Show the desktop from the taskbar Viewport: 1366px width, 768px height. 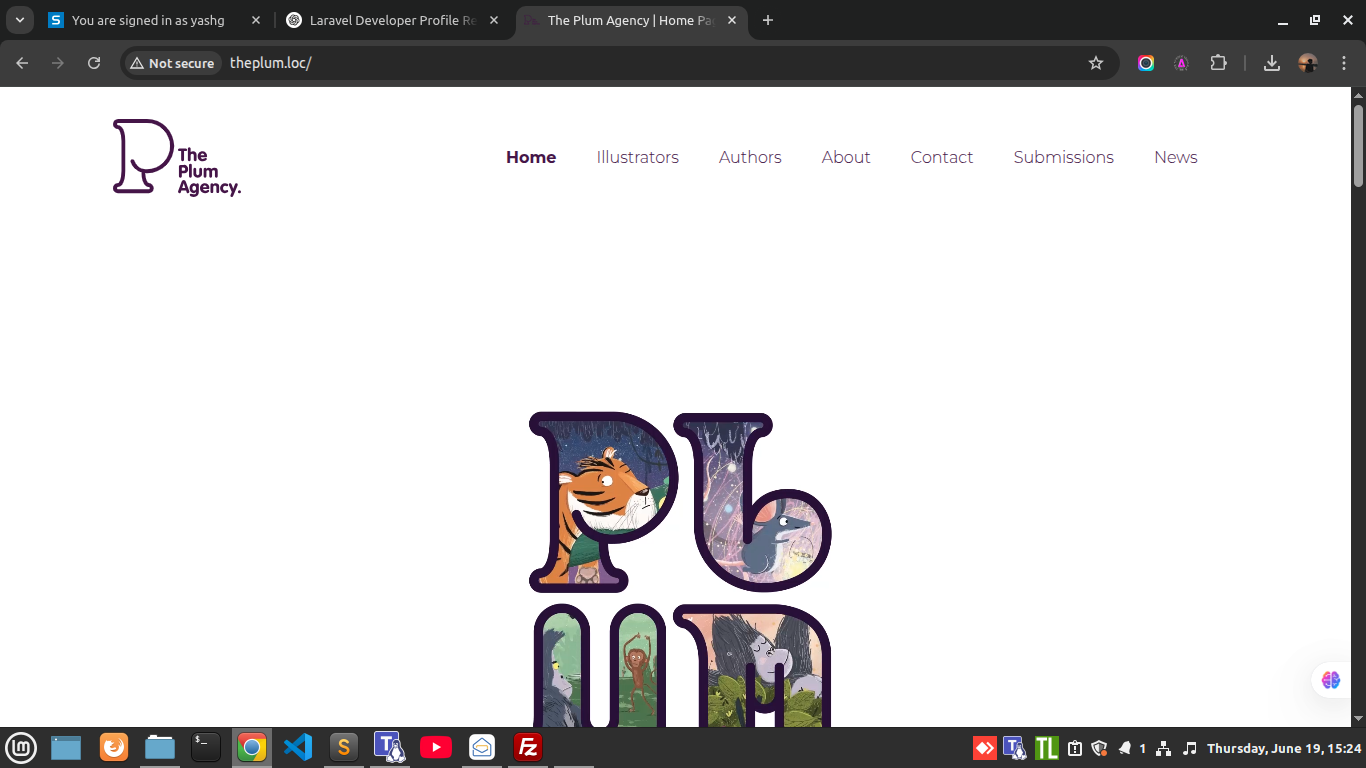click(66, 747)
